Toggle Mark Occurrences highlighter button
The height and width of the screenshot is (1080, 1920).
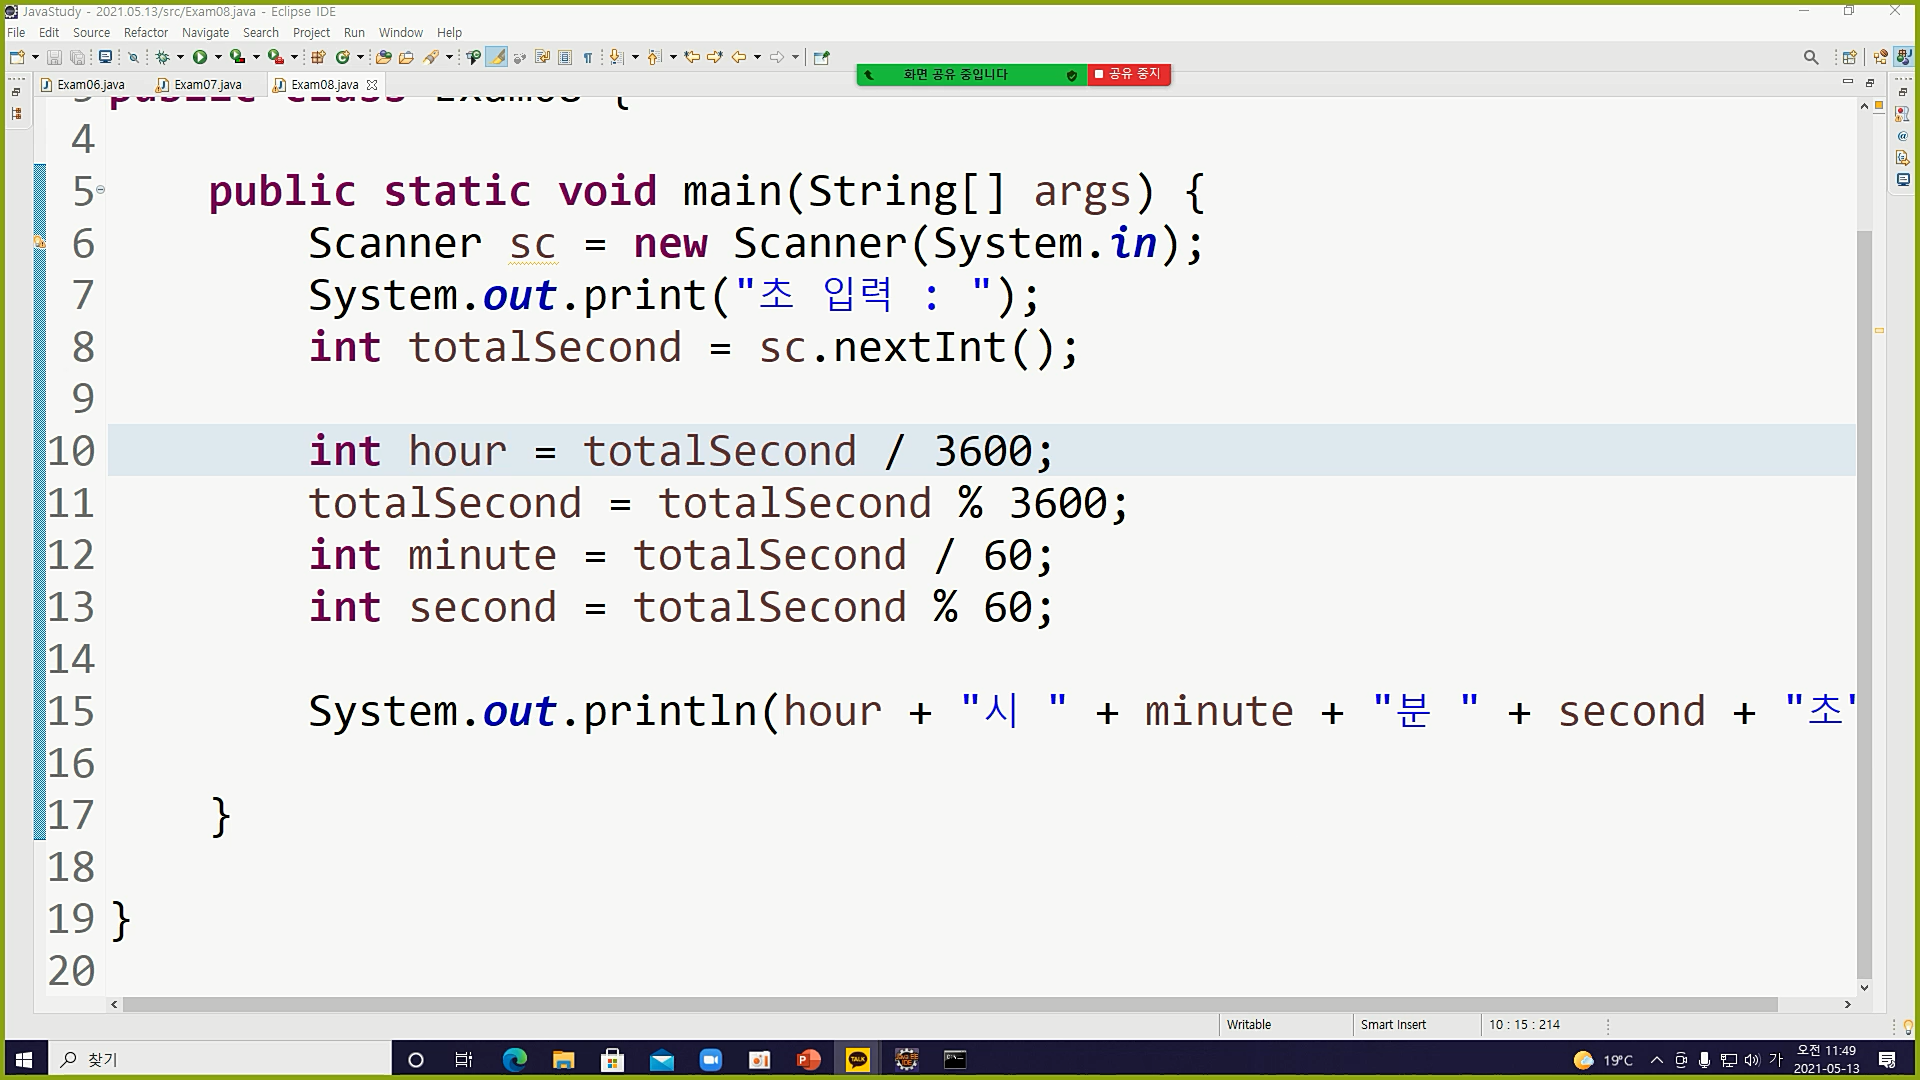[496, 57]
